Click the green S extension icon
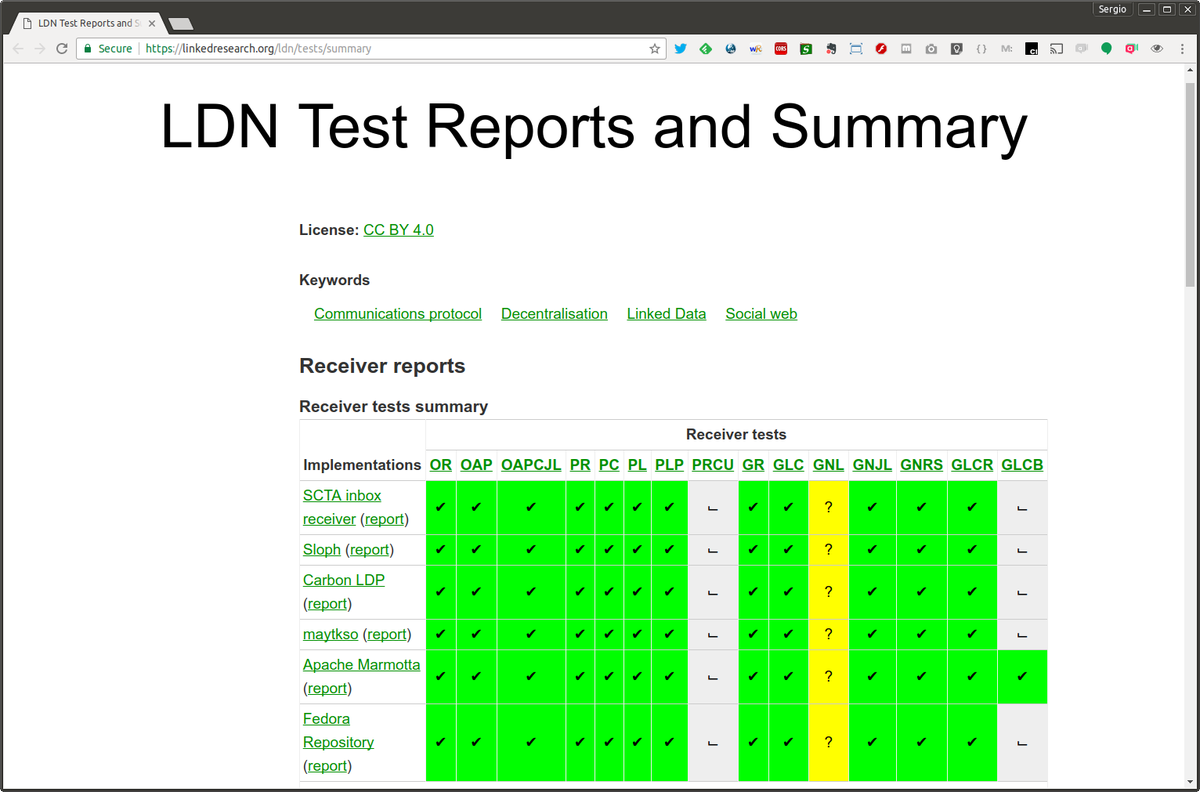Image resolution: width=1200 pixels, height=792 pixels. tap(806, 48)
